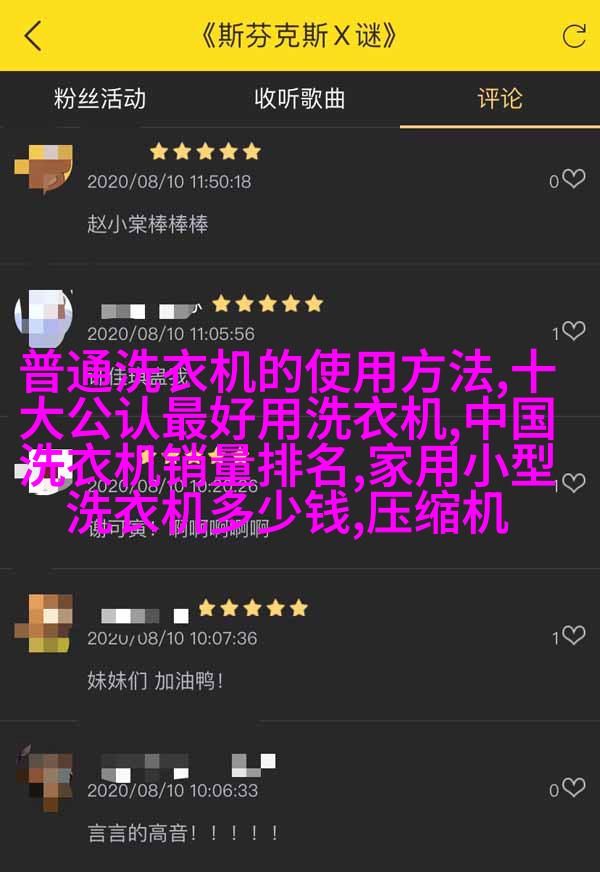Like the comment posted at 11:05:56
600x872 pixels.
click(x=573, y=331)
